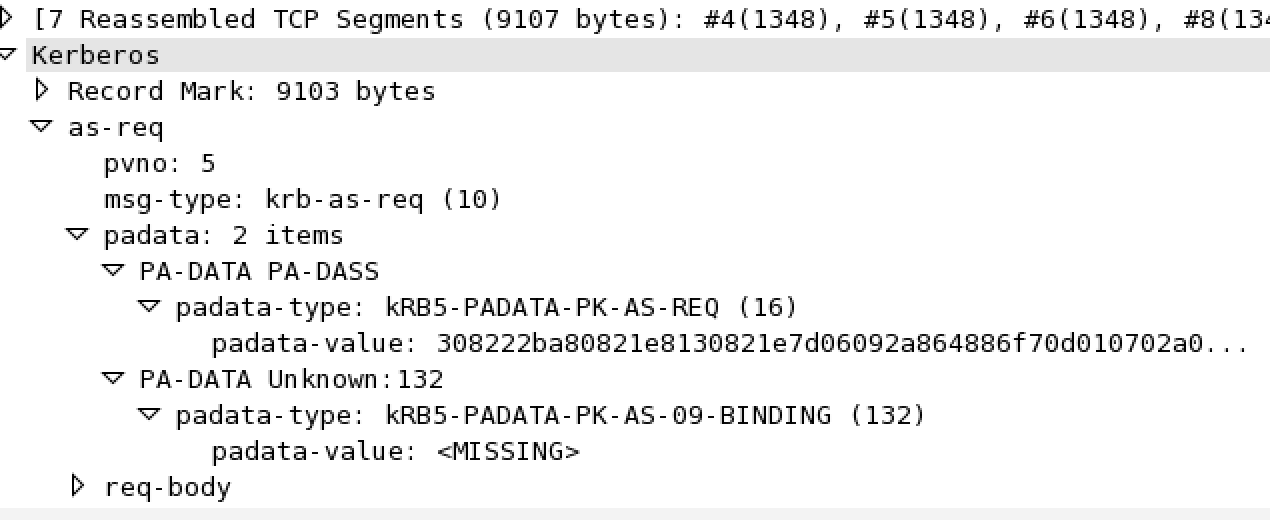This screenshot has height=520, width=1270.
Task: Select the padata-value <MISSING> row
Action: point(396,451)
